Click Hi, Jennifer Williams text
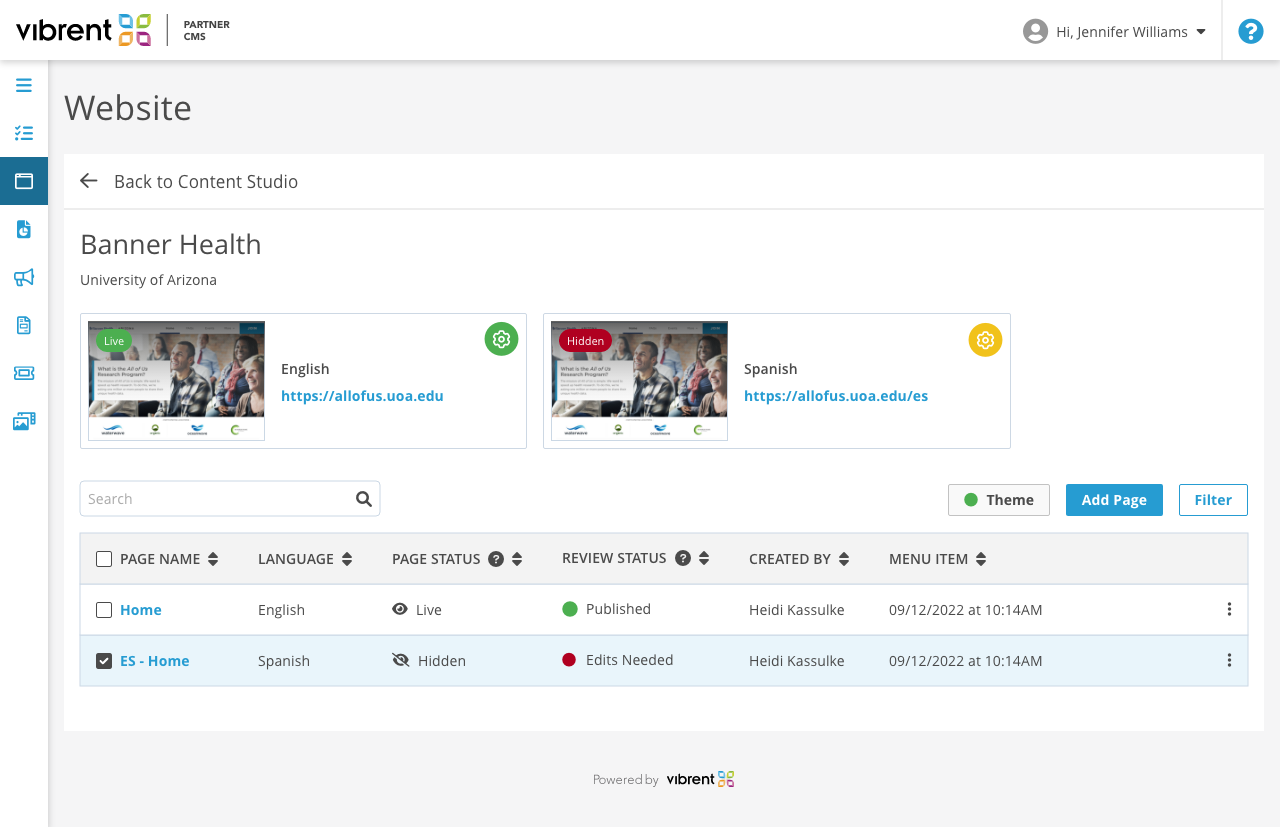This screenshot has width=1280, height=827. (1122, 32)
